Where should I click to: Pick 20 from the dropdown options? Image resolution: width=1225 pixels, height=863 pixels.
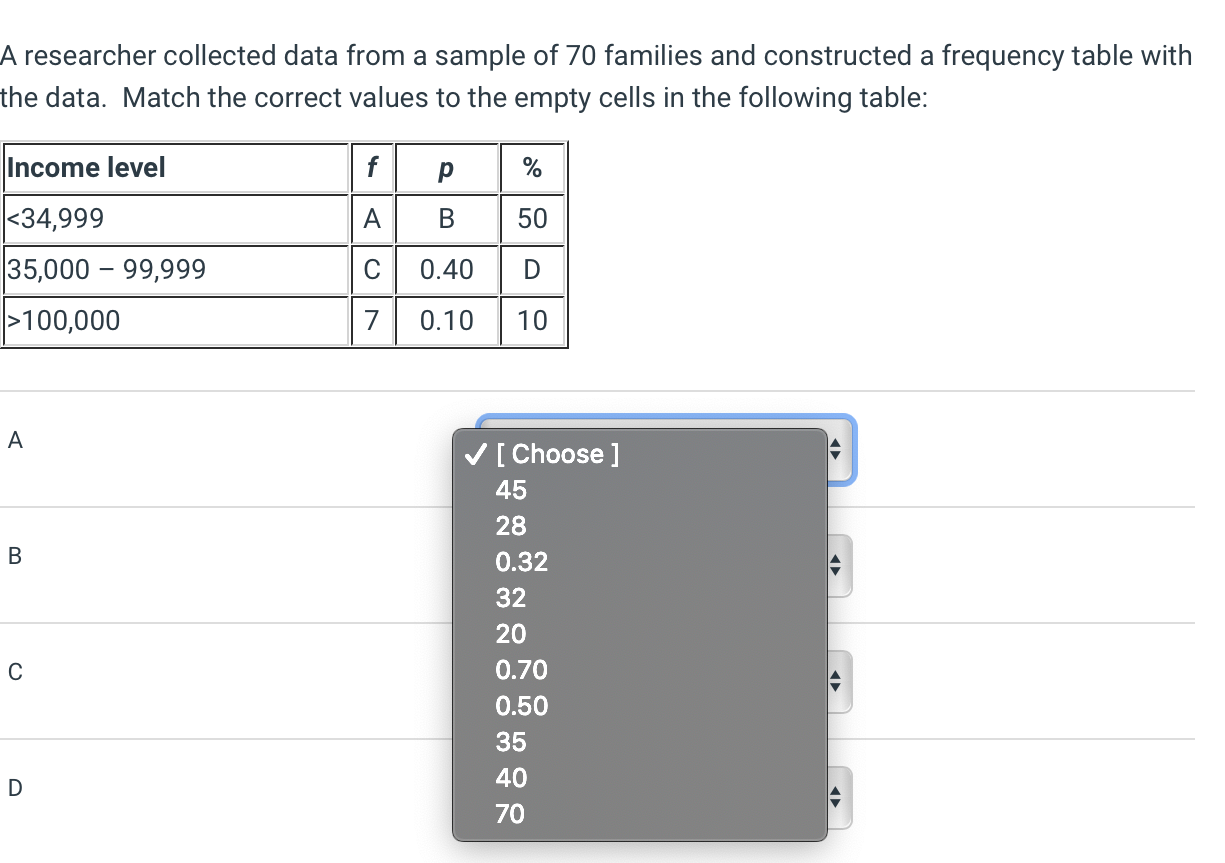coord(512,634)
